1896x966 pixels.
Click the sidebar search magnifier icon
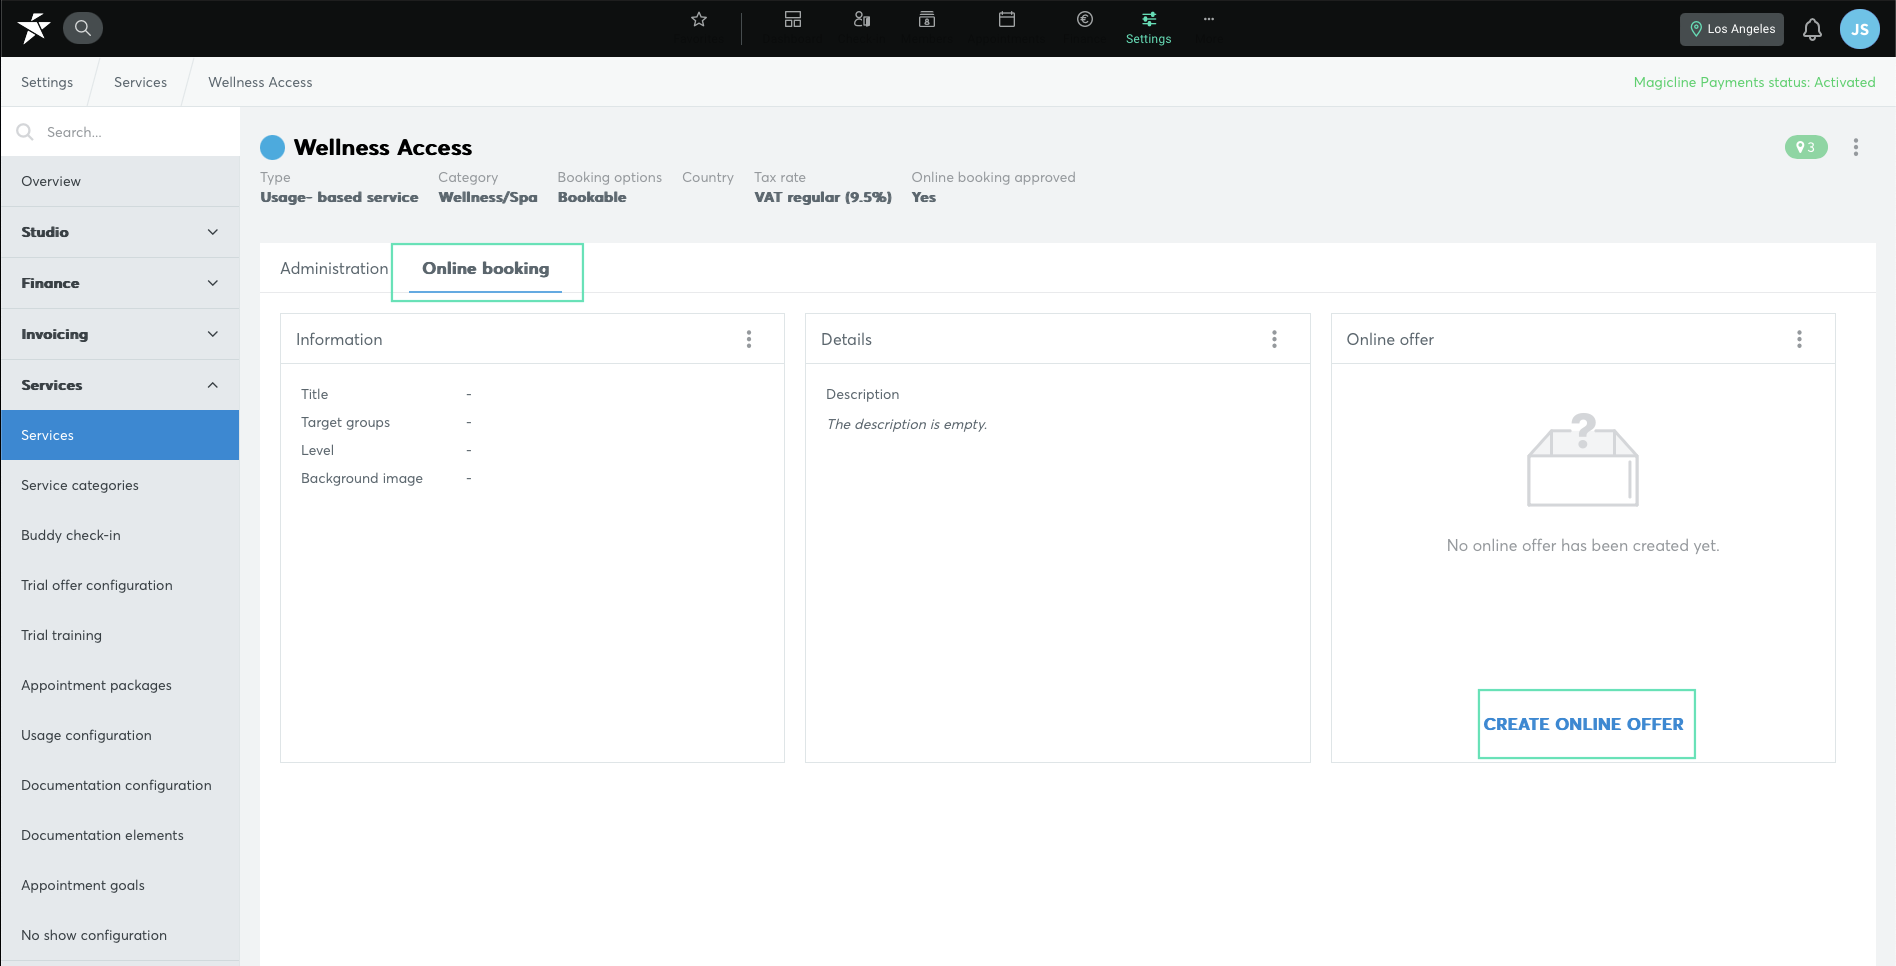26,132
